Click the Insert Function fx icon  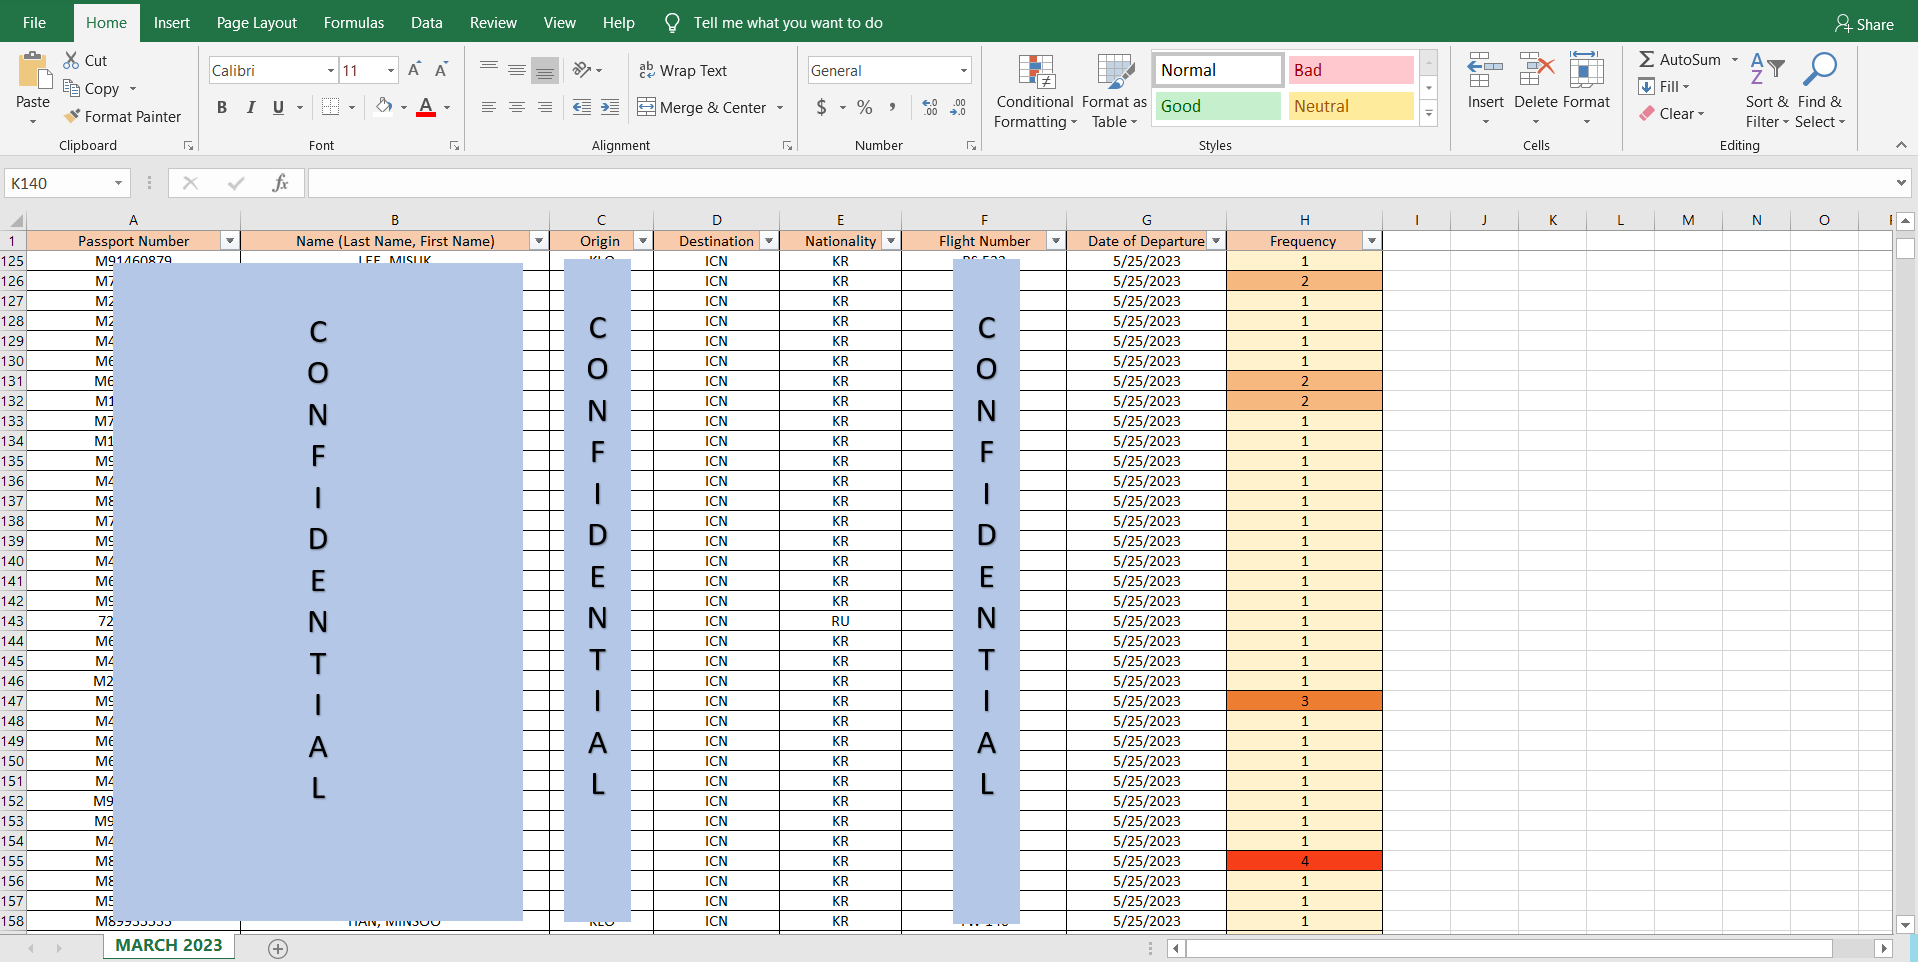click(281, 183)
